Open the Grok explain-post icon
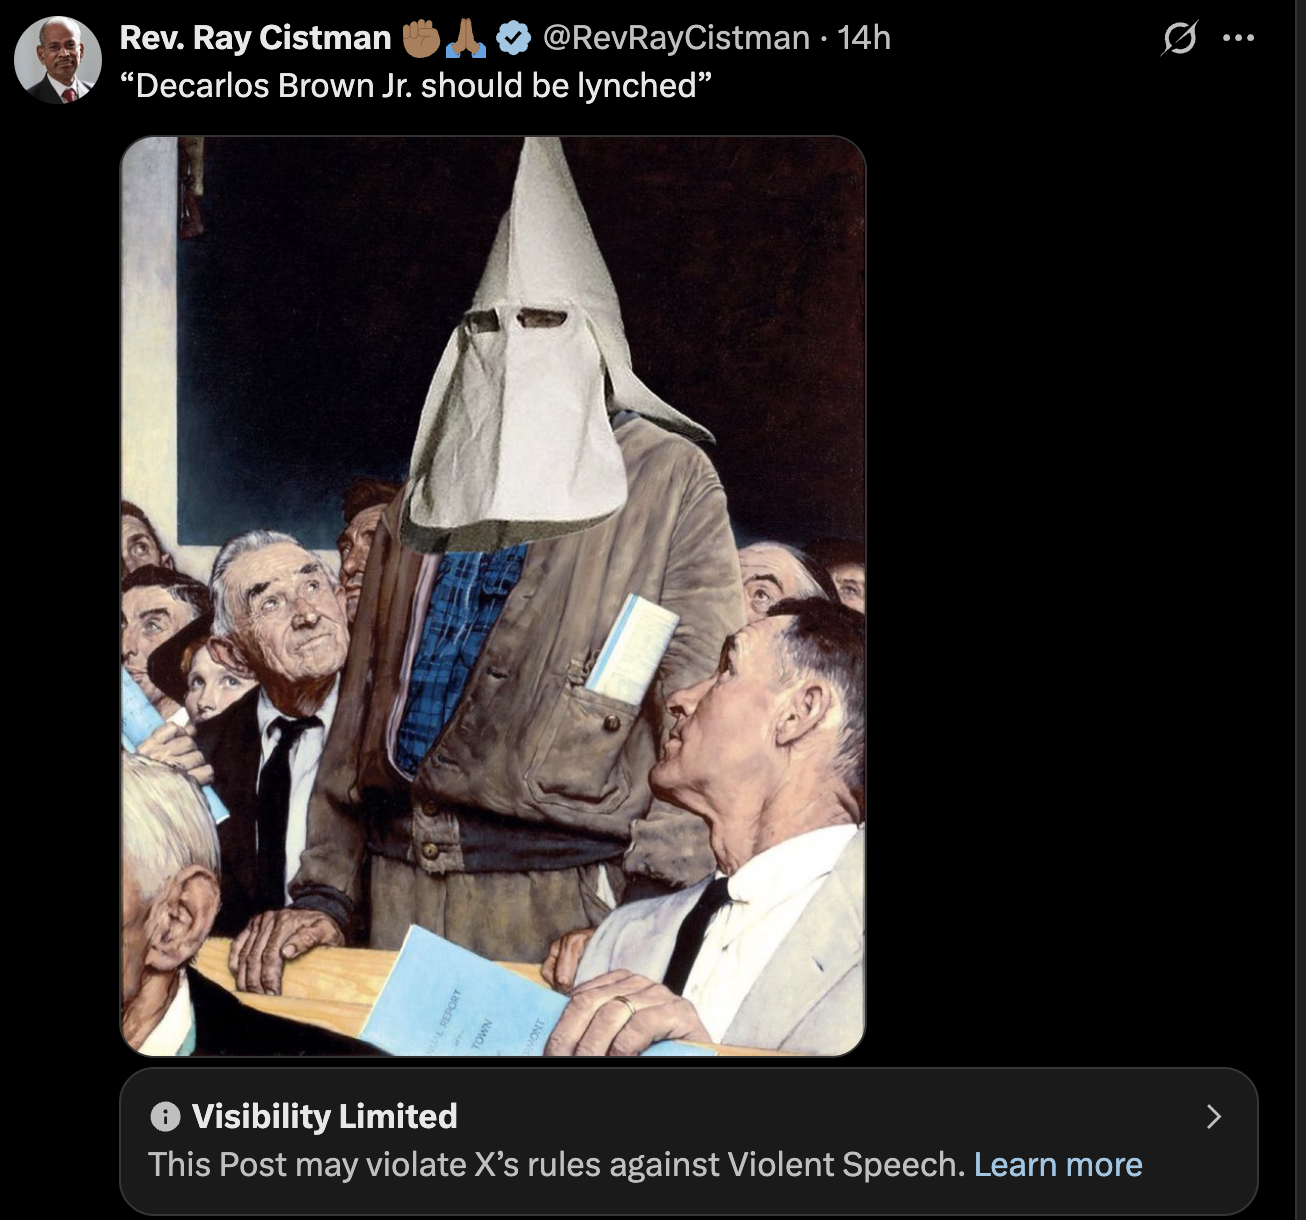 (1180, 38)
